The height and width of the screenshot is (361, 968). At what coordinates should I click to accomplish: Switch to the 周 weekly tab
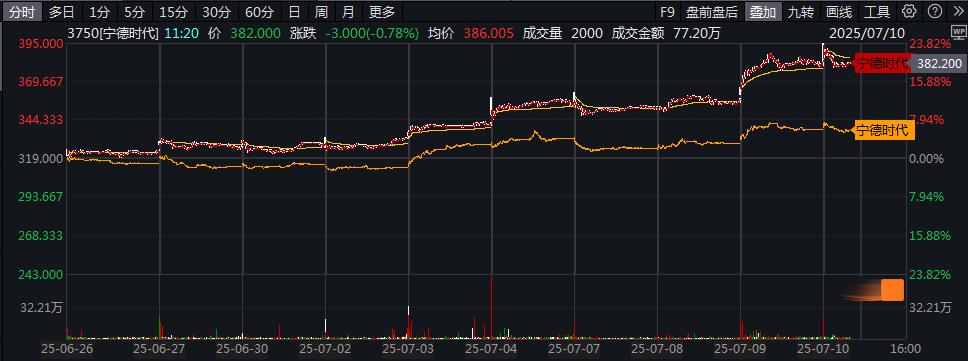321,11
